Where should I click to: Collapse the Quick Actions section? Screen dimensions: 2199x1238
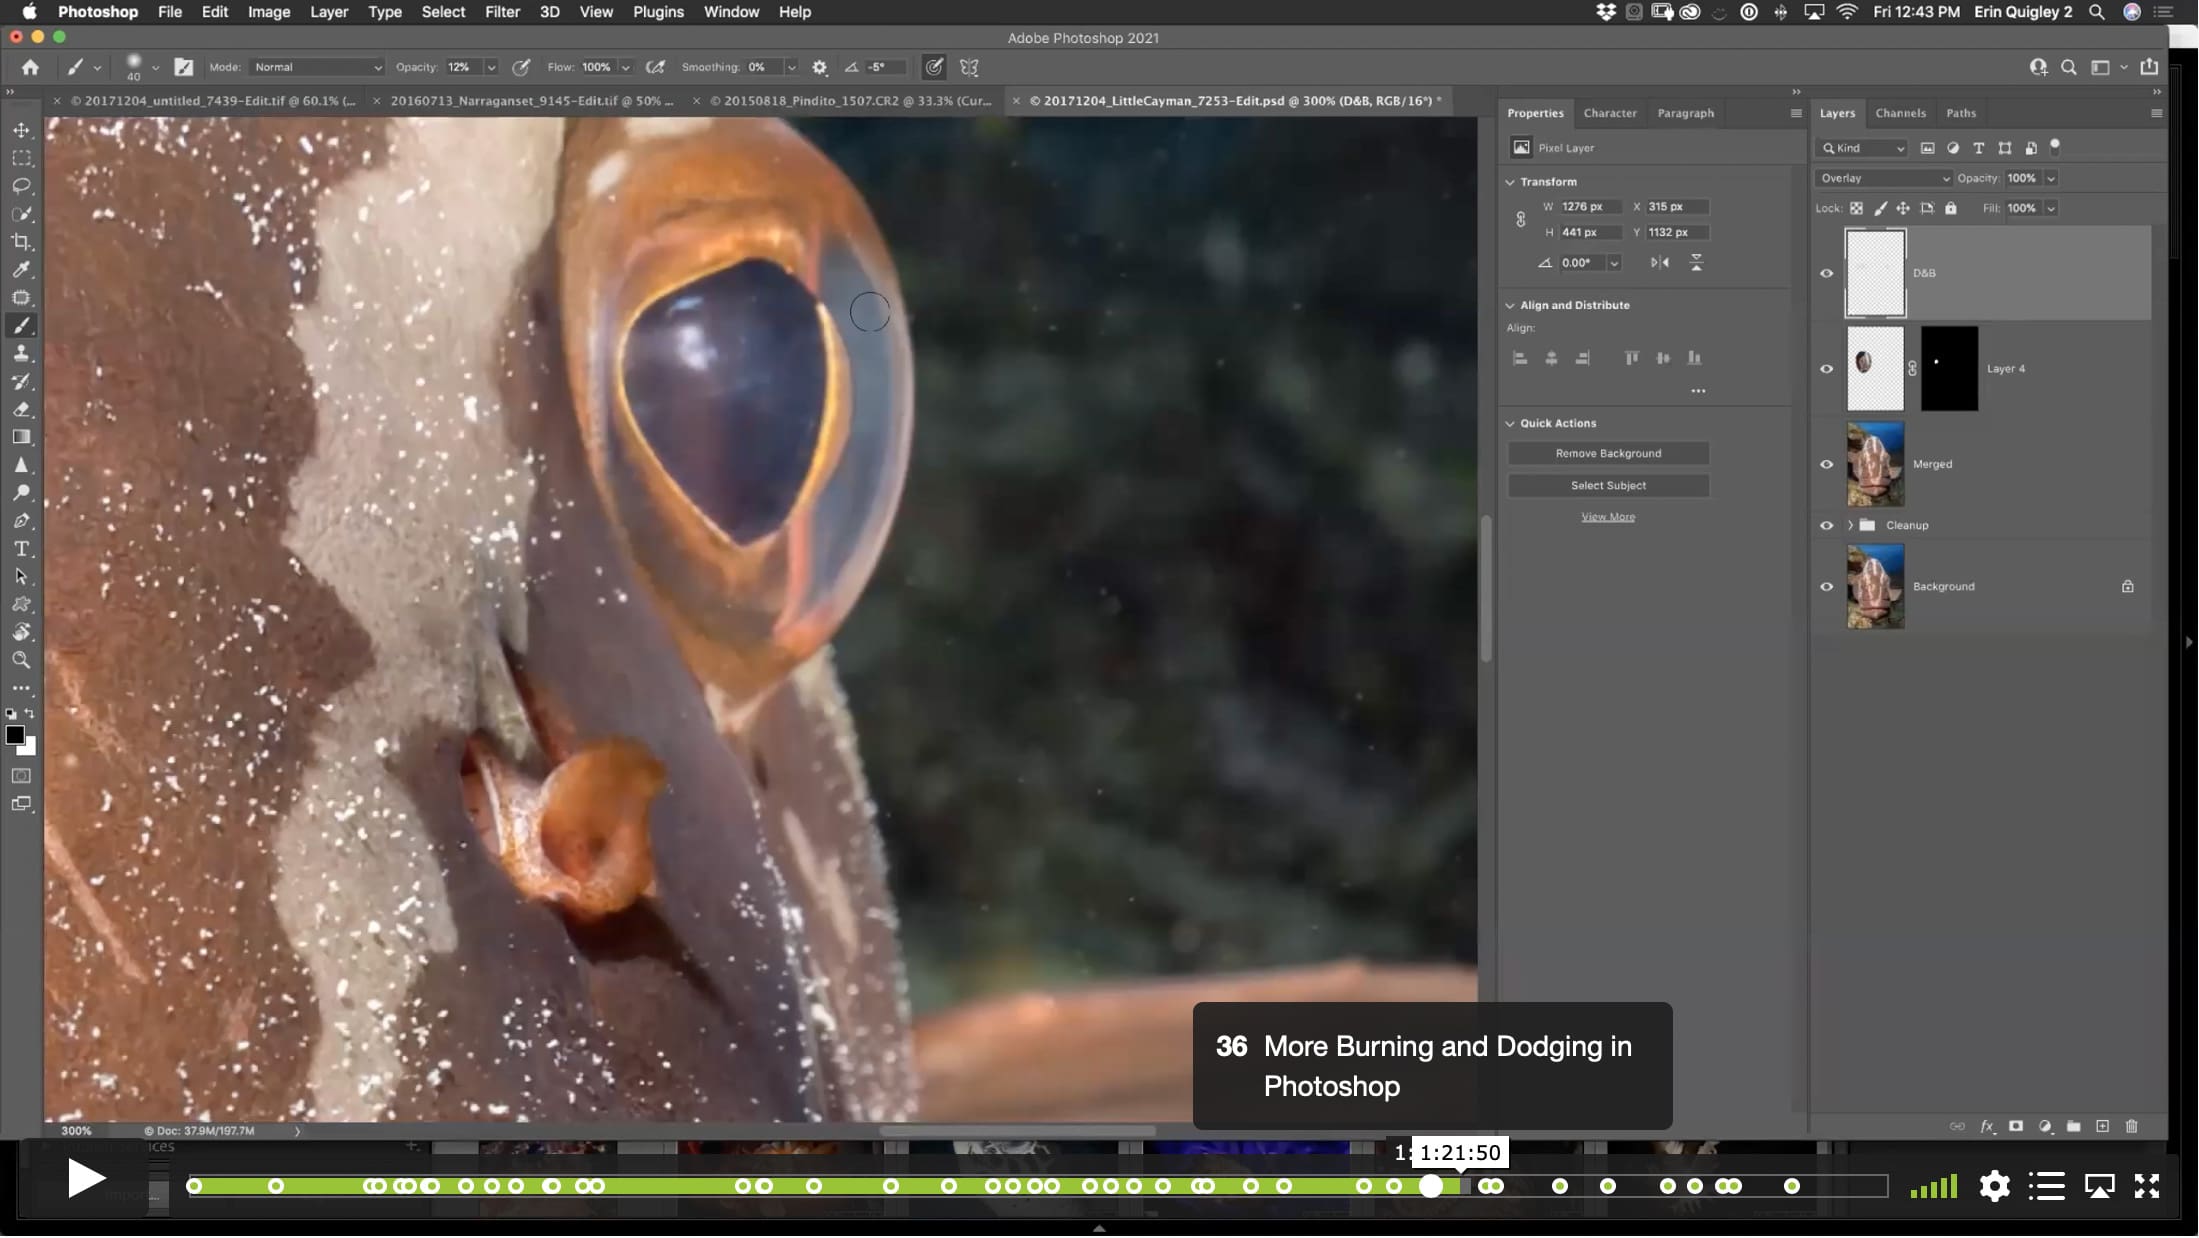(1510, 423)
